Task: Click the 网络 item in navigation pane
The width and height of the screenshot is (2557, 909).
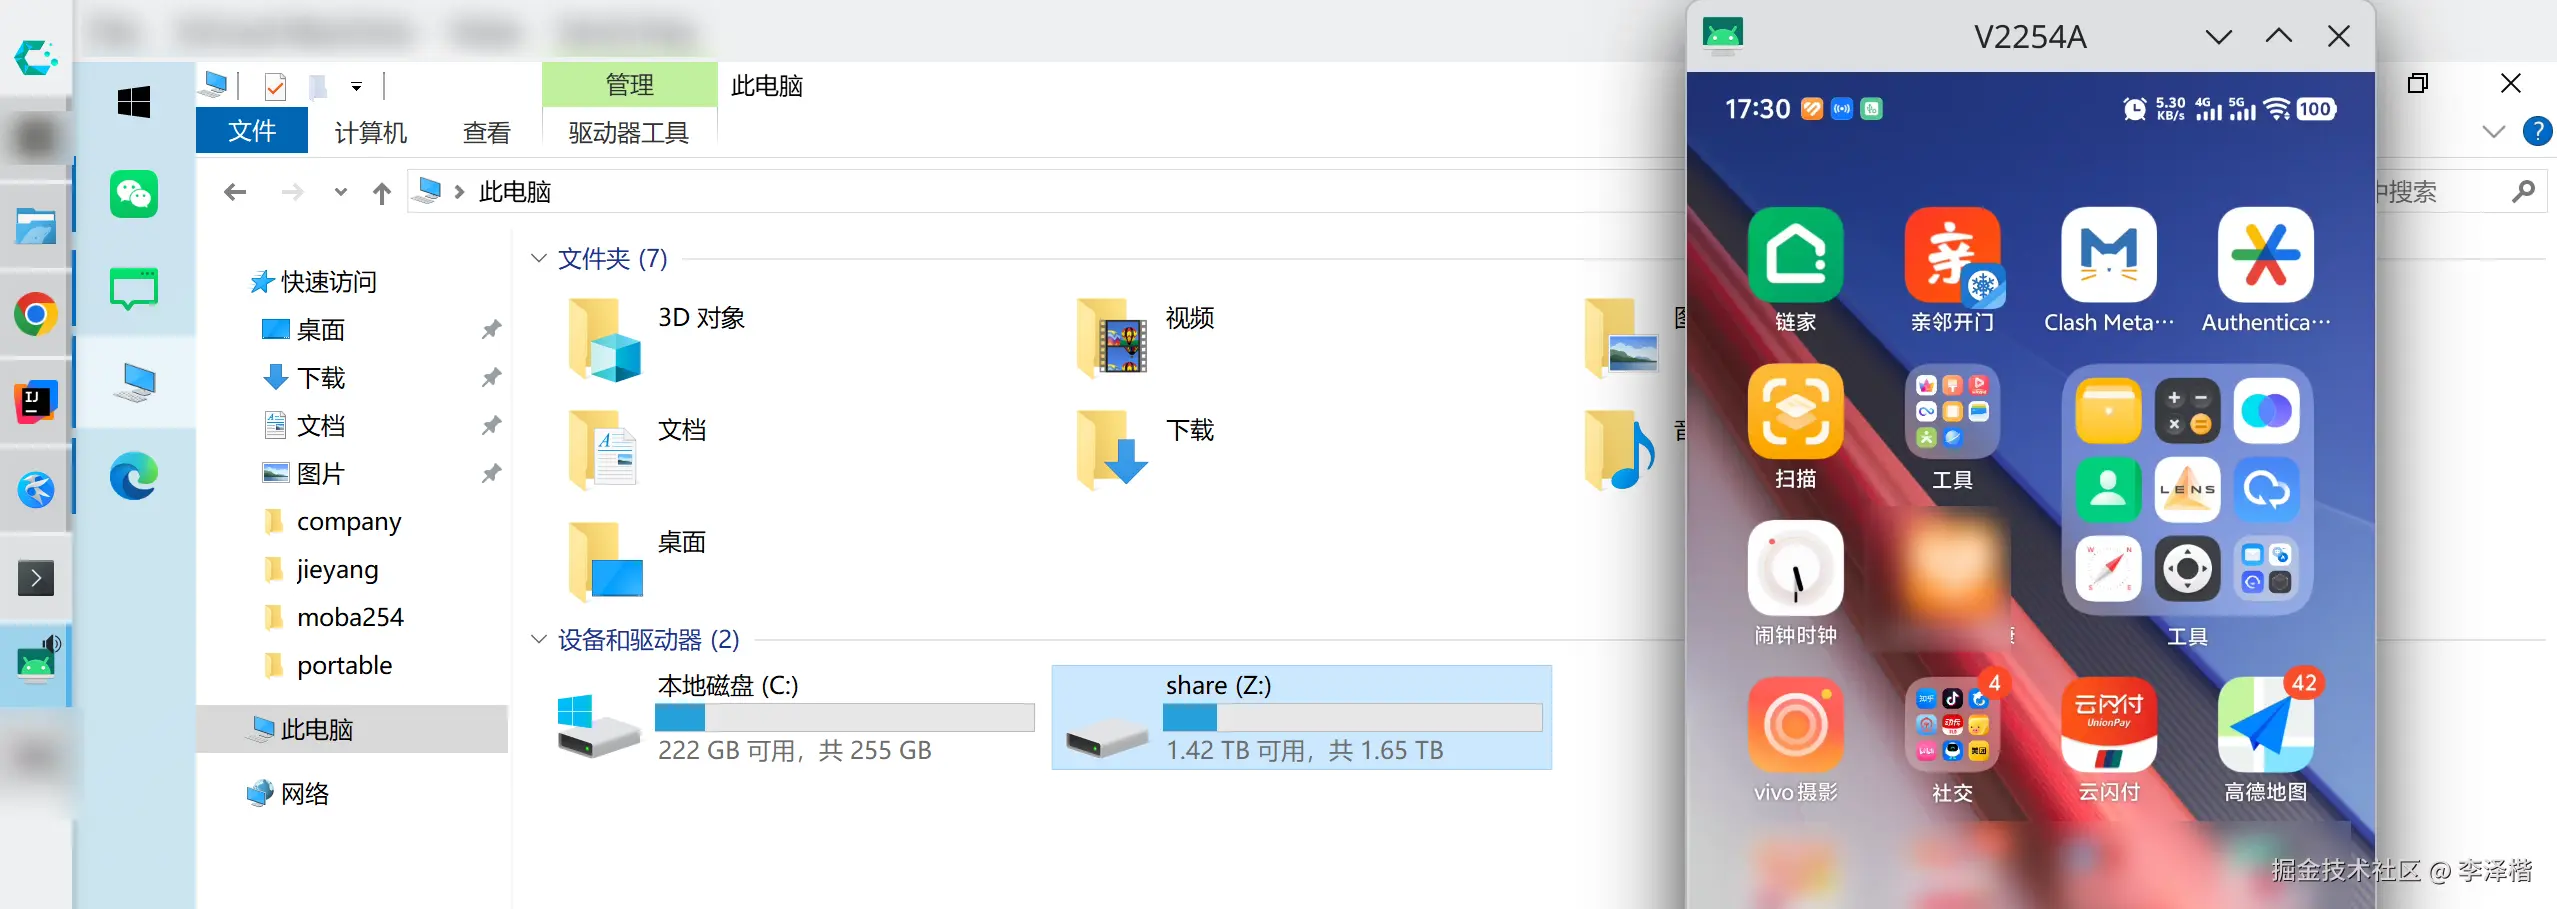Action: click(304, 794)
